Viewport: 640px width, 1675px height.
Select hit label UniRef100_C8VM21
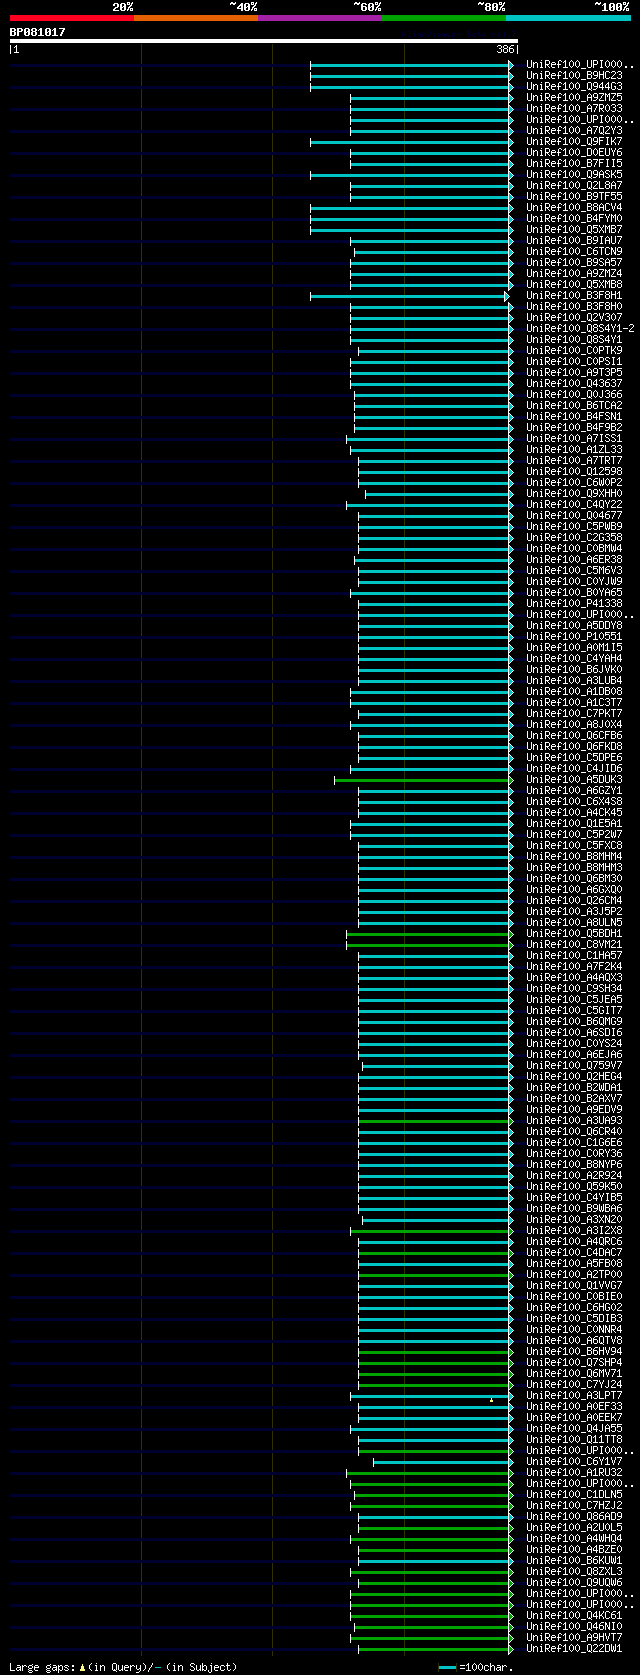pos(574,944)
